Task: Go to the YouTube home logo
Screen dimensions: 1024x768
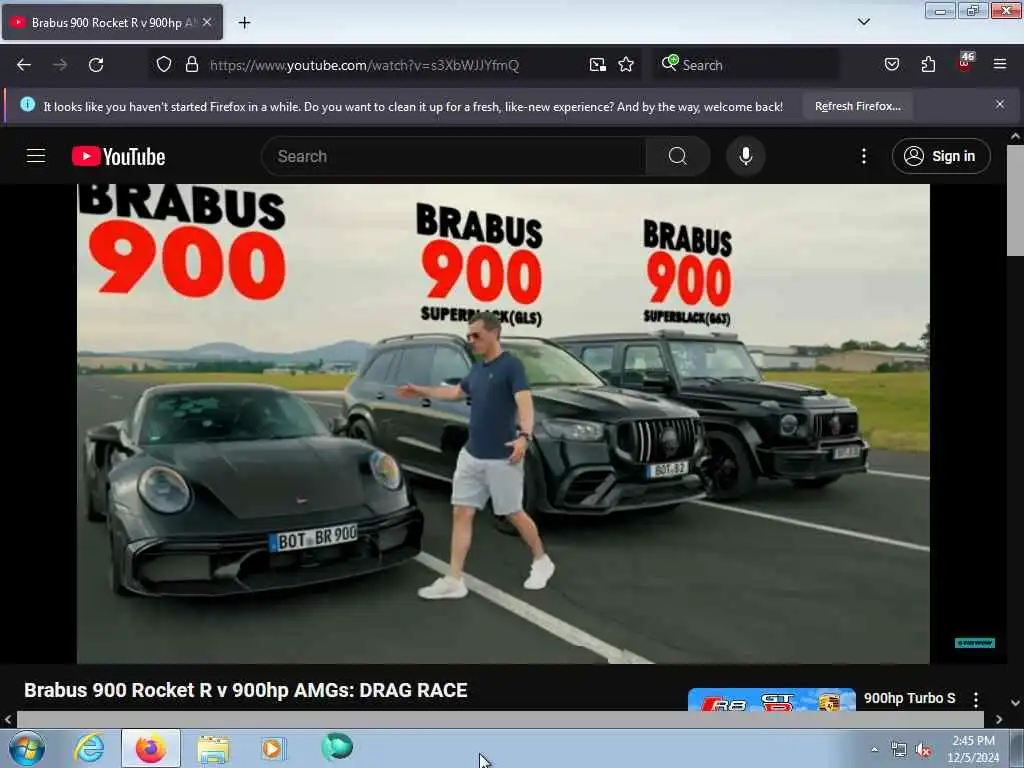Action: point(118,157)
